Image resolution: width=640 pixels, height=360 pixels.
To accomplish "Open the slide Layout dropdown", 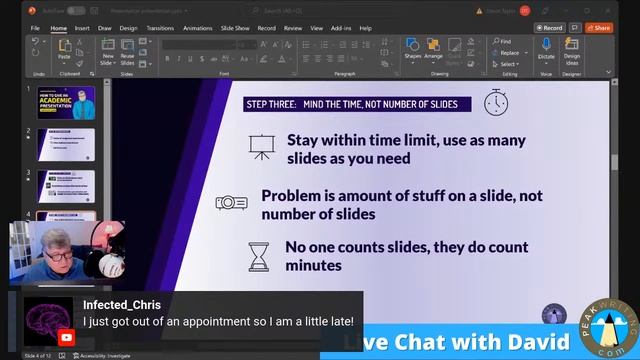I will [145, 41].
